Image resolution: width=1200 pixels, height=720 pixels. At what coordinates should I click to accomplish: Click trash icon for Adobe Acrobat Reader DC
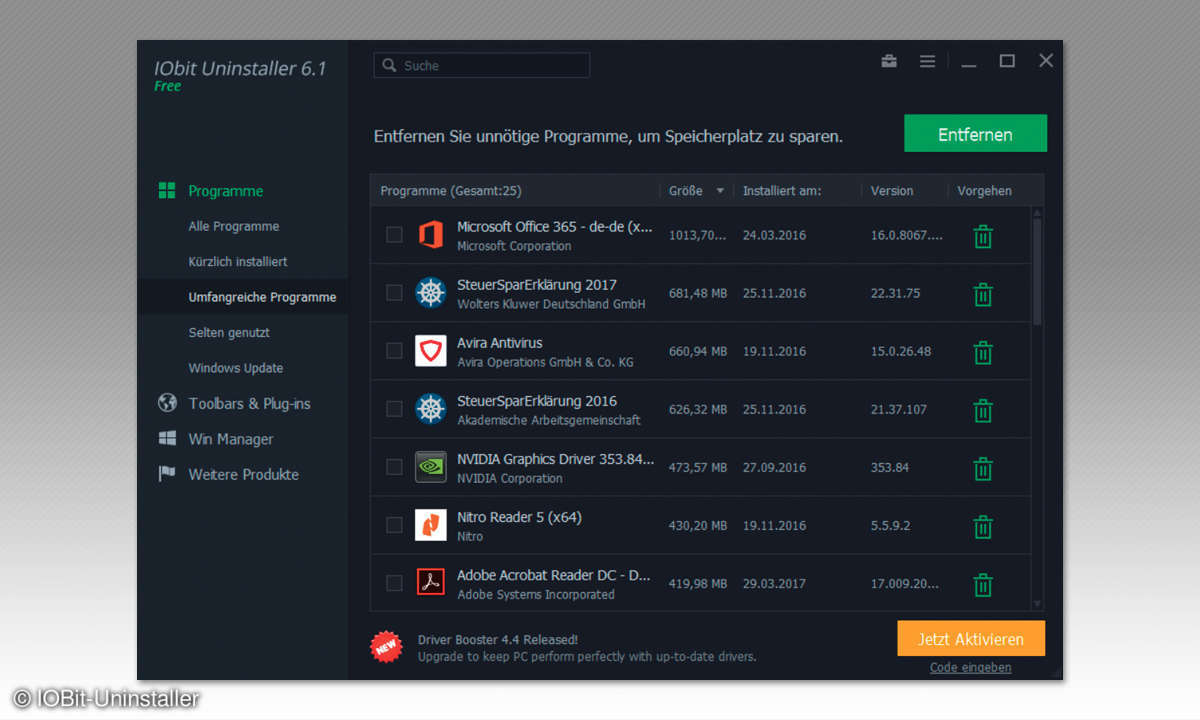coord(983,584)
